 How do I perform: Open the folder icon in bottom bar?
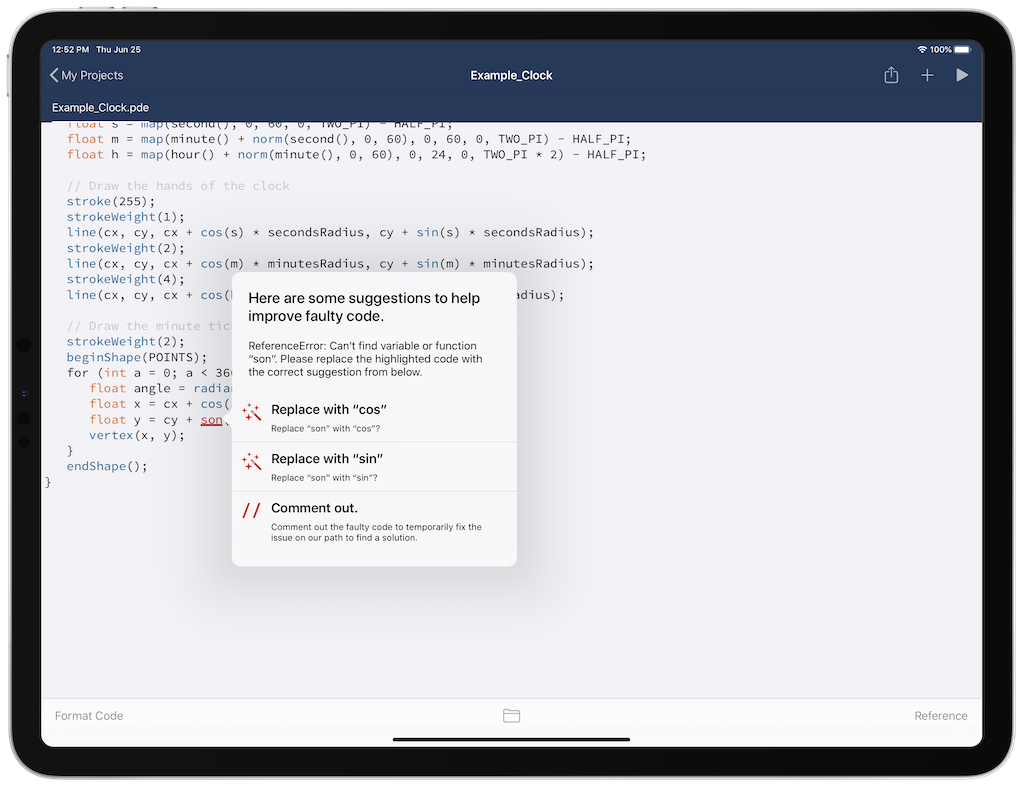(x=511, y=715)
